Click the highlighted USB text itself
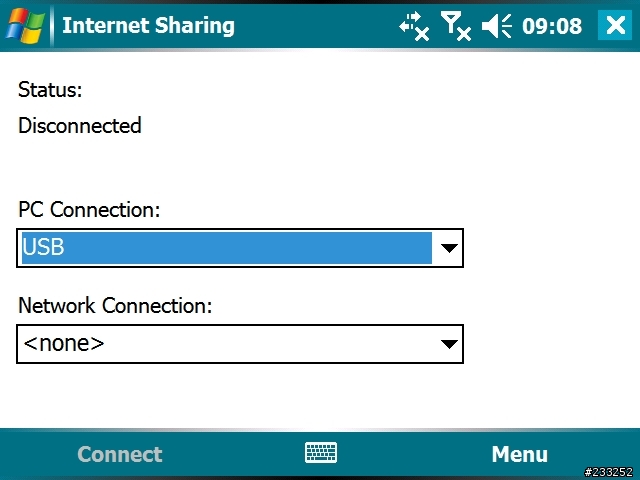 [x=43, y=247]
